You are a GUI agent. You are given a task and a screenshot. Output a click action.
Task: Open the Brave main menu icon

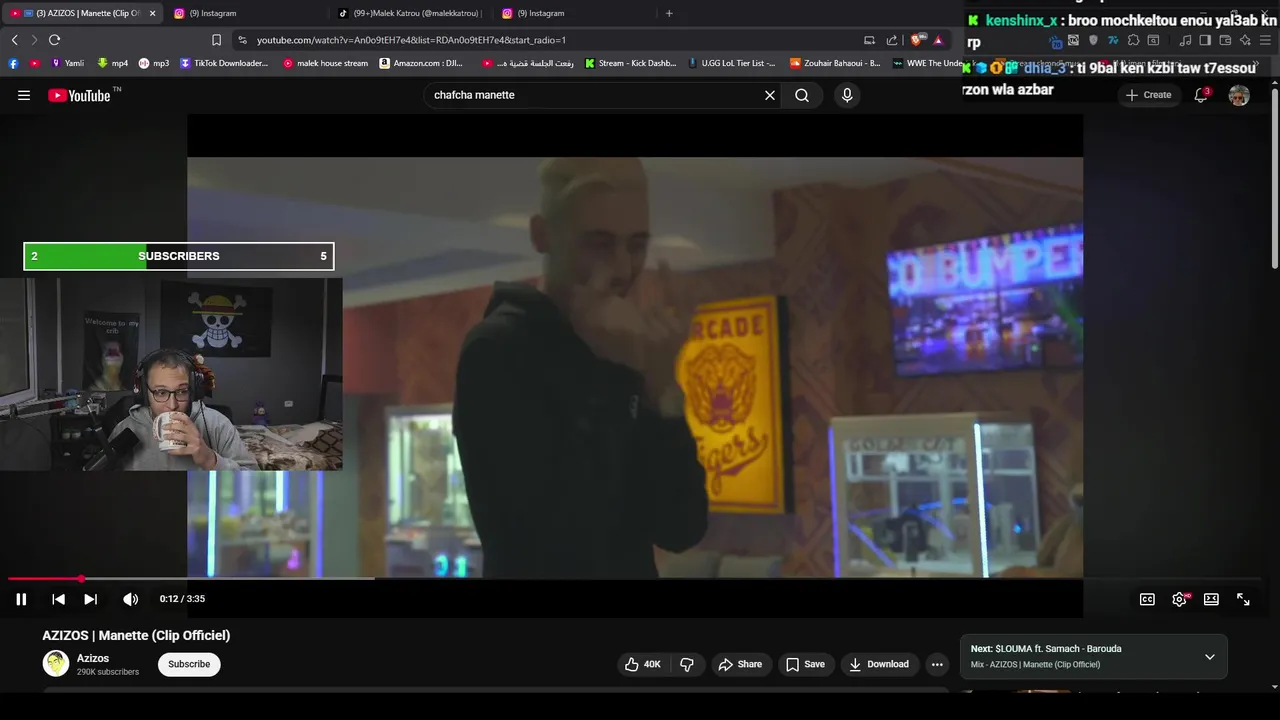[1265, 40]
